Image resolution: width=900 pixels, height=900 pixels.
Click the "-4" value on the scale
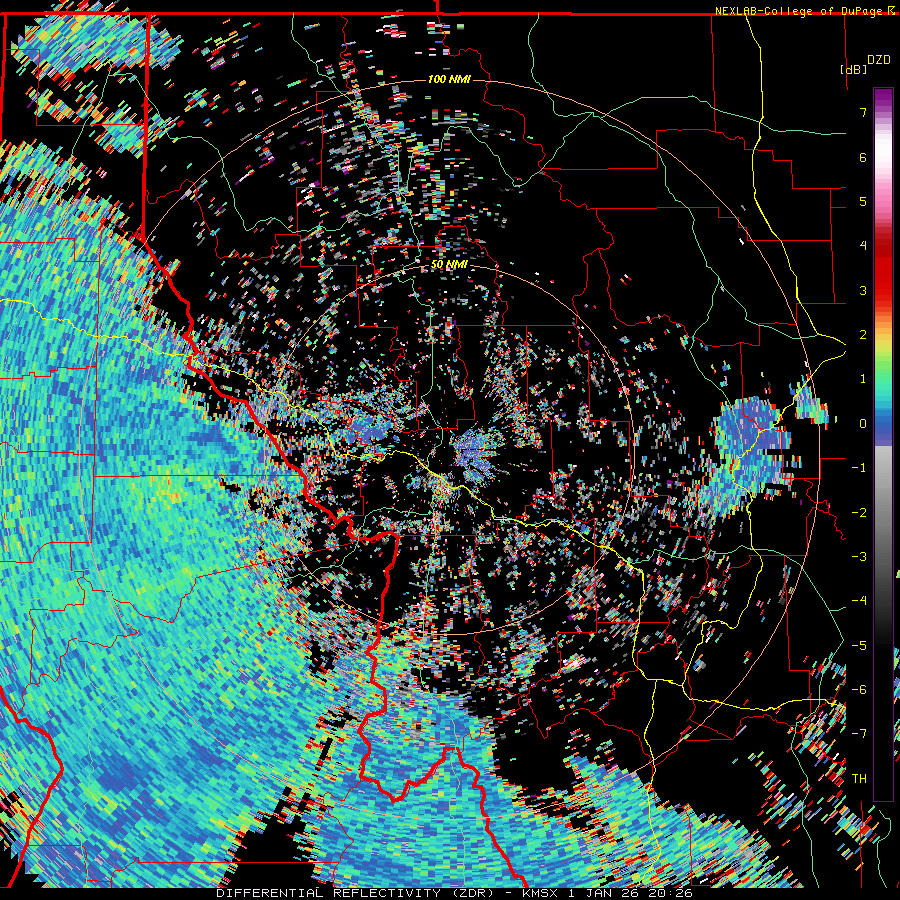[x=859, y=601]
